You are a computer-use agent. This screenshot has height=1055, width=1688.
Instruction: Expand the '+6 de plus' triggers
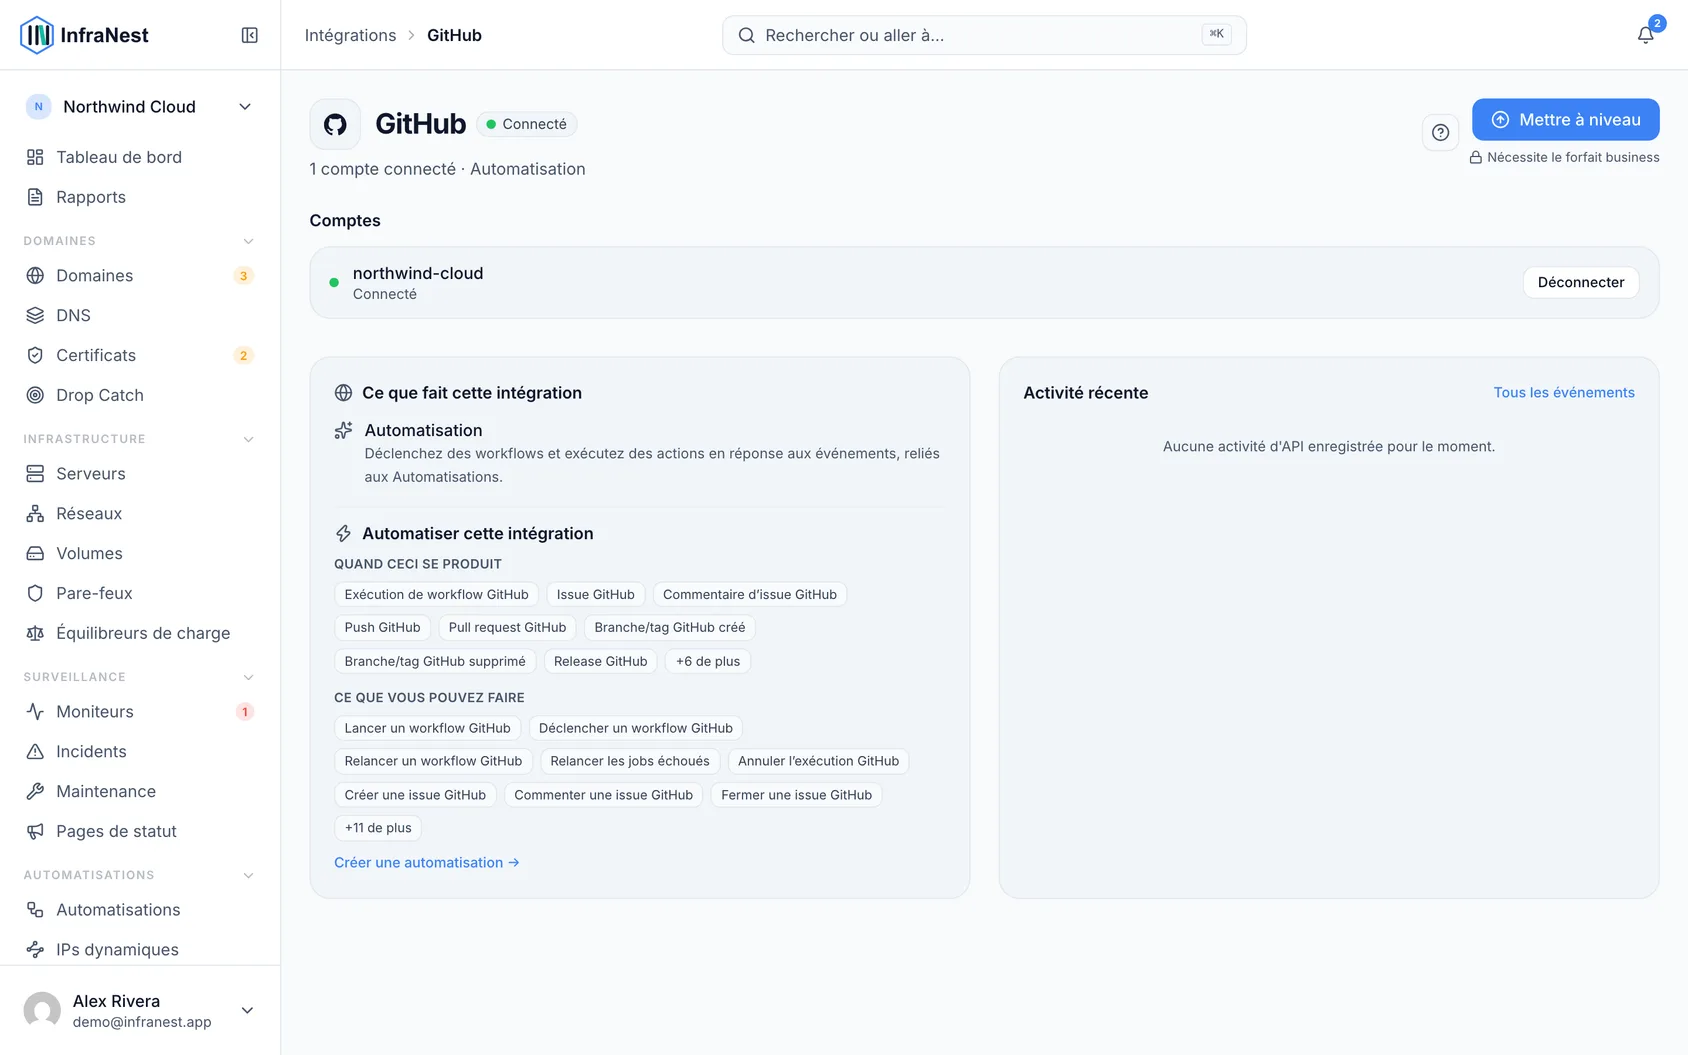(x=708, y=661)
